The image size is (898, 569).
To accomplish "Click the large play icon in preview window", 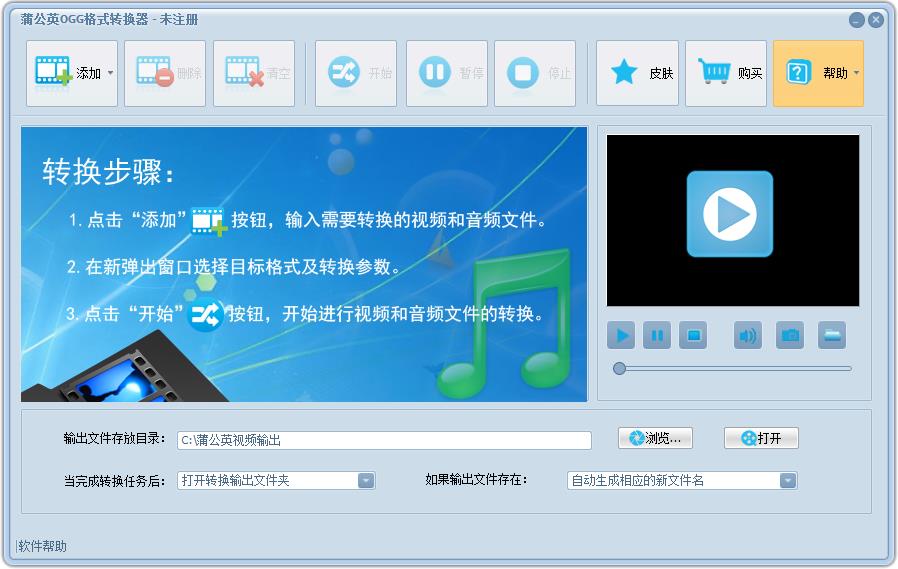I will [x=729, y=214].
